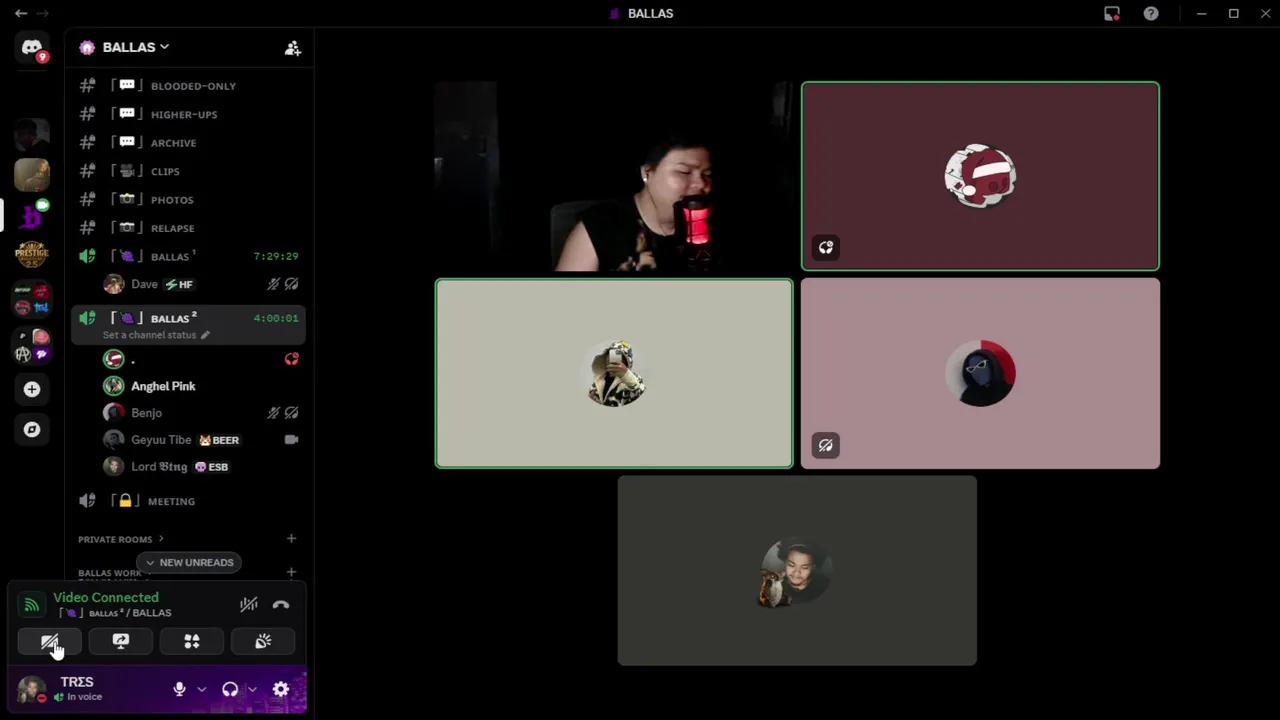Open the RELAPSE channel

click(189, 228)
